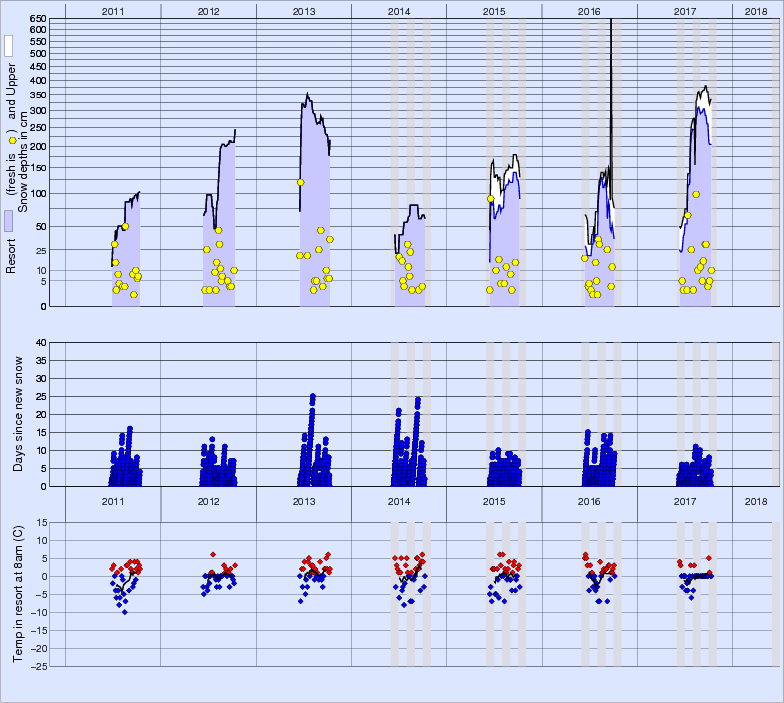Click the white upper snow depth legend swatch
The width and height of the screenshot is (784, 703).
pos(8,46)
